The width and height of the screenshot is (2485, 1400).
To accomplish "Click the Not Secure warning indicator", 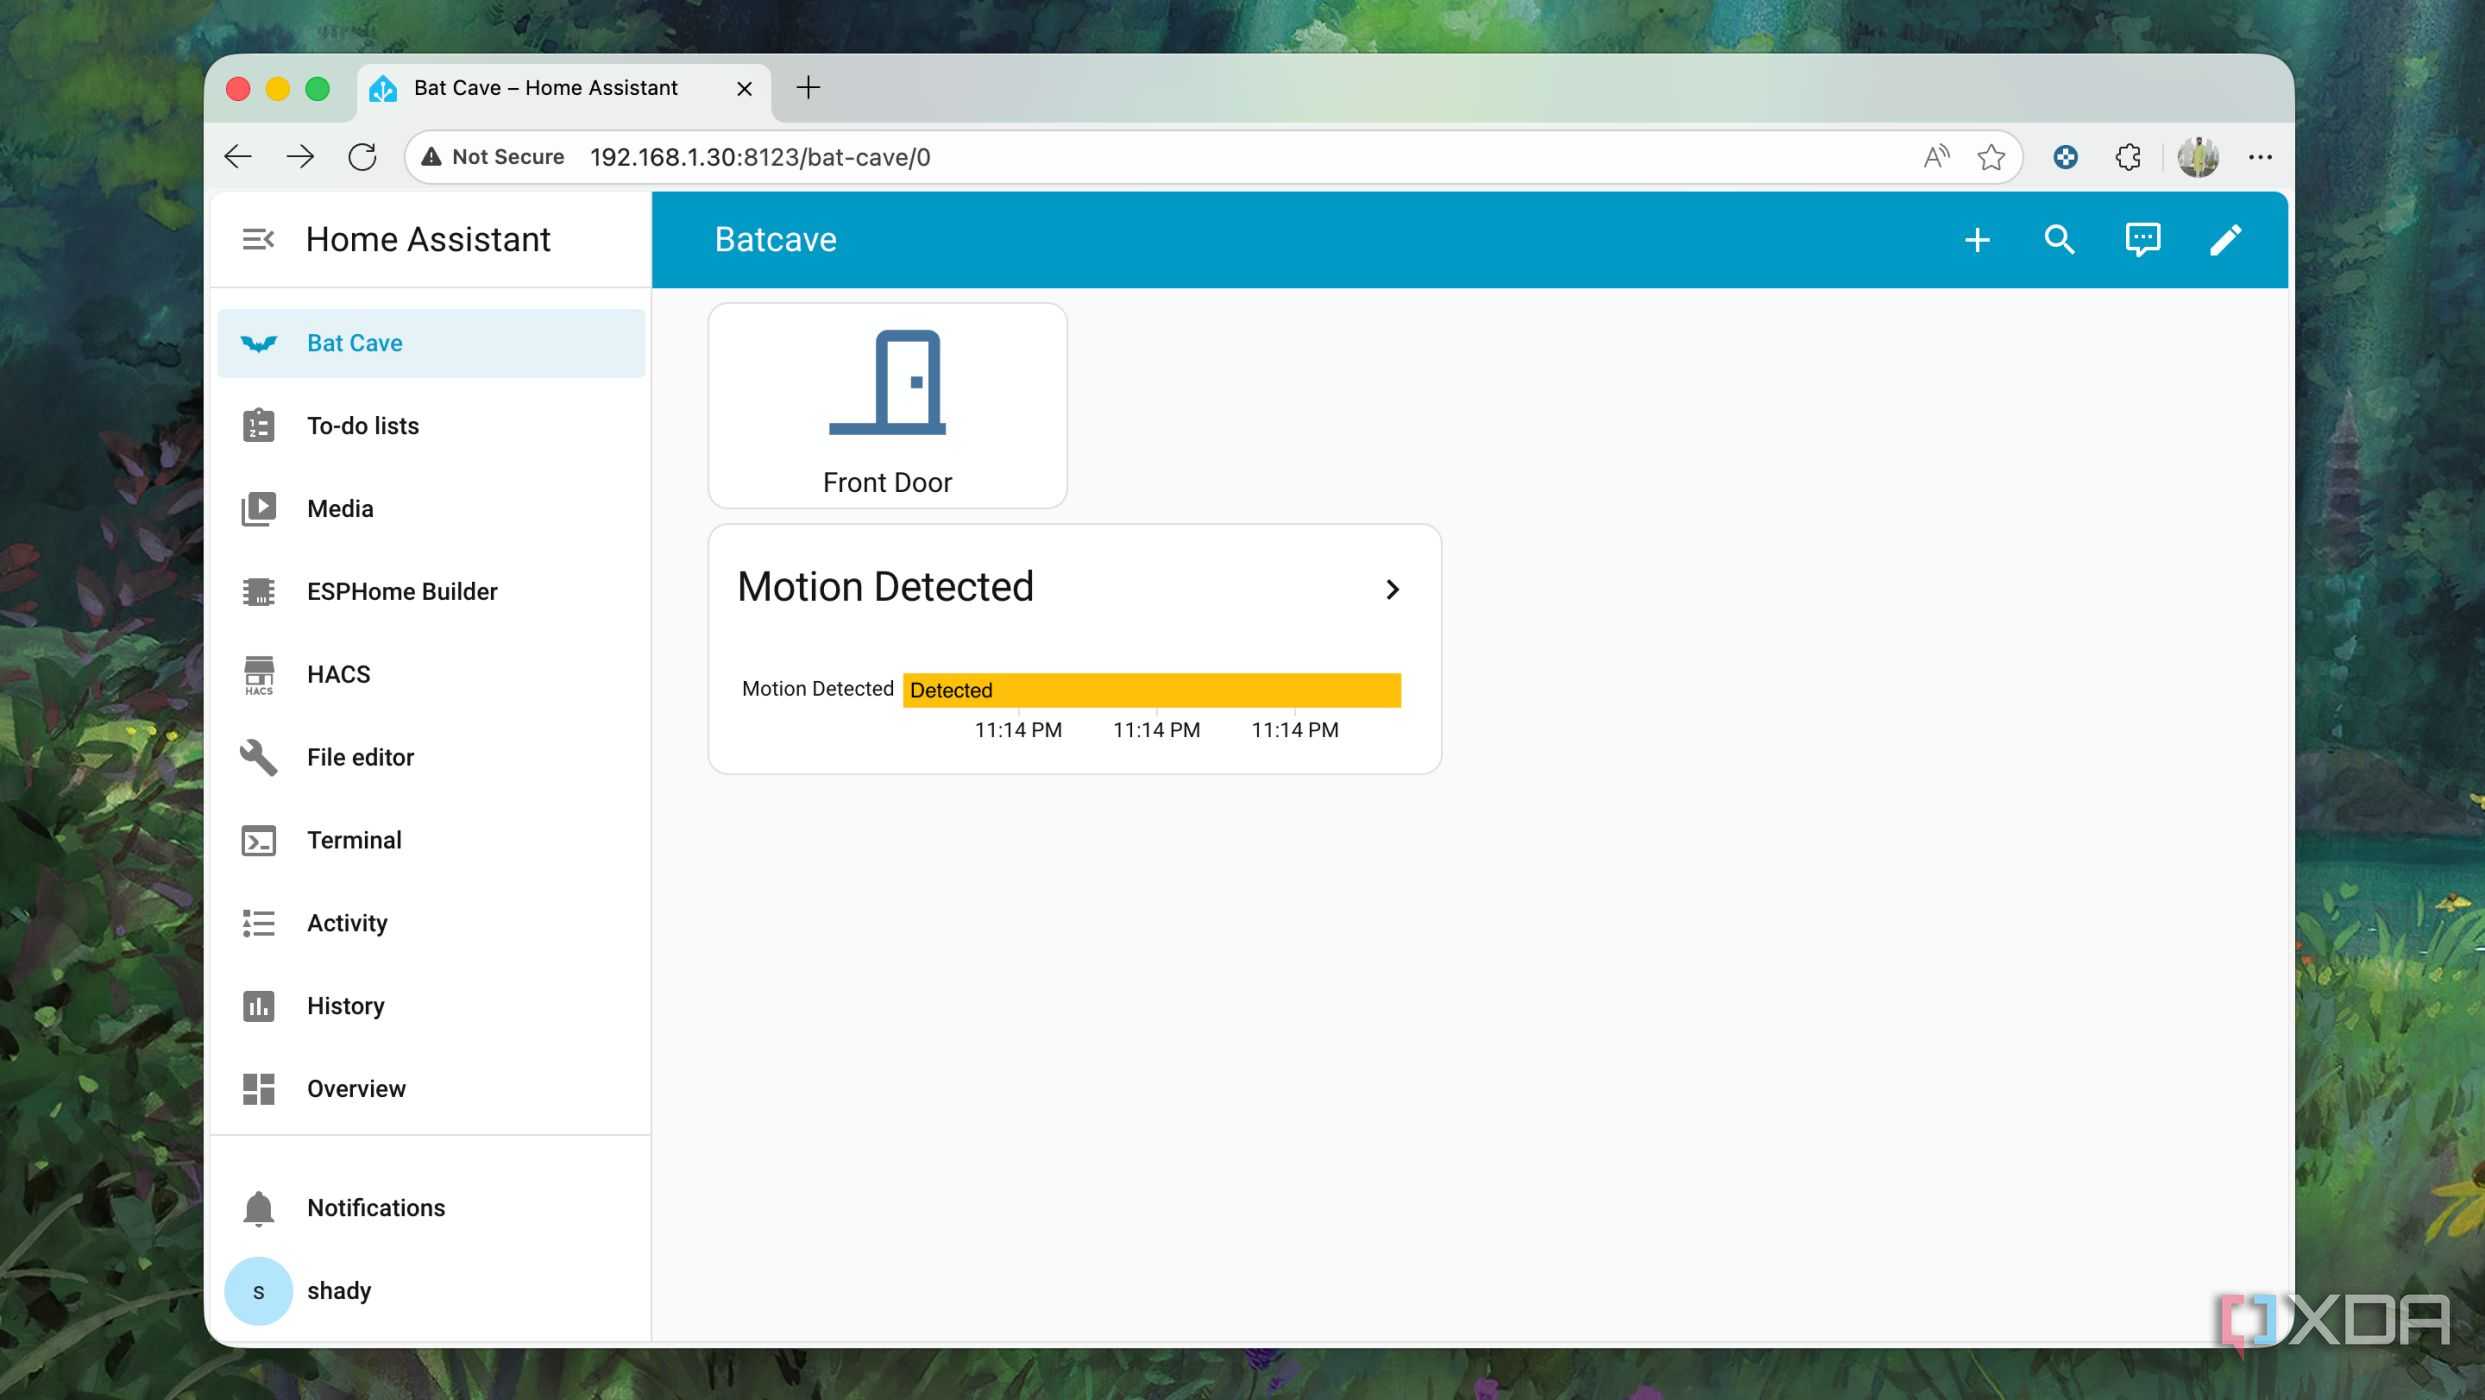I will click(493, 157).
